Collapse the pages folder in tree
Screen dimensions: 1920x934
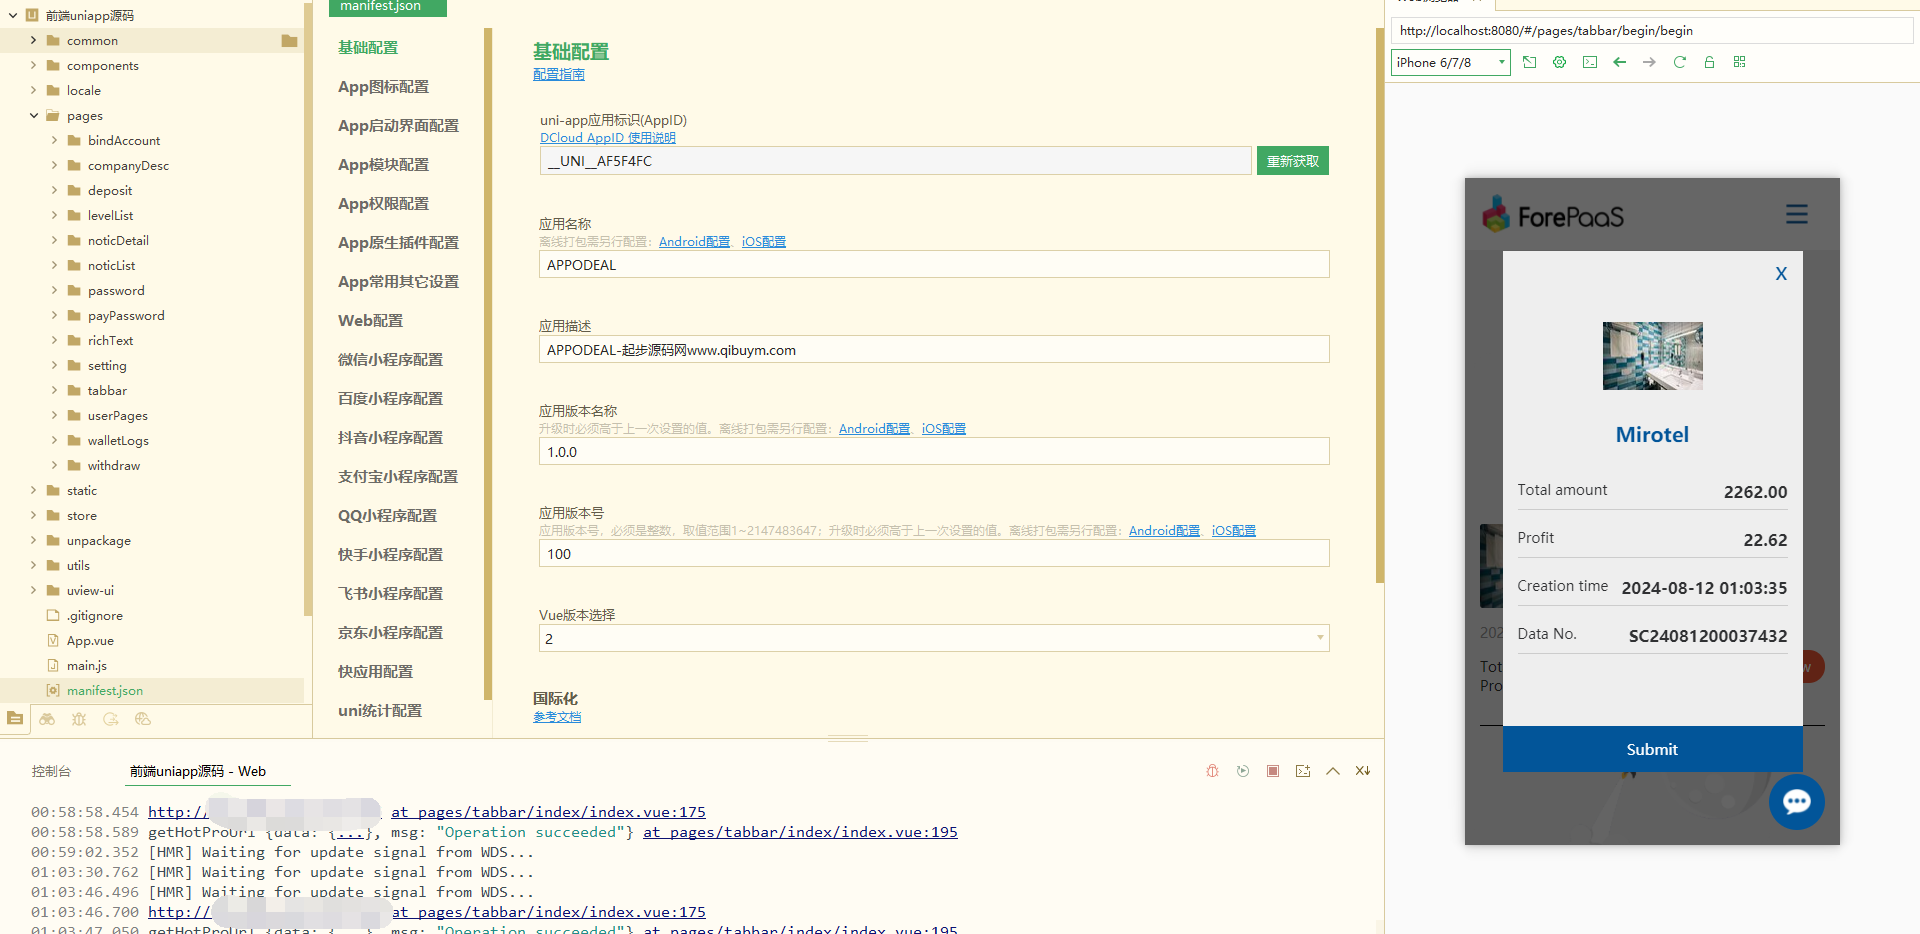click(33, 116)
